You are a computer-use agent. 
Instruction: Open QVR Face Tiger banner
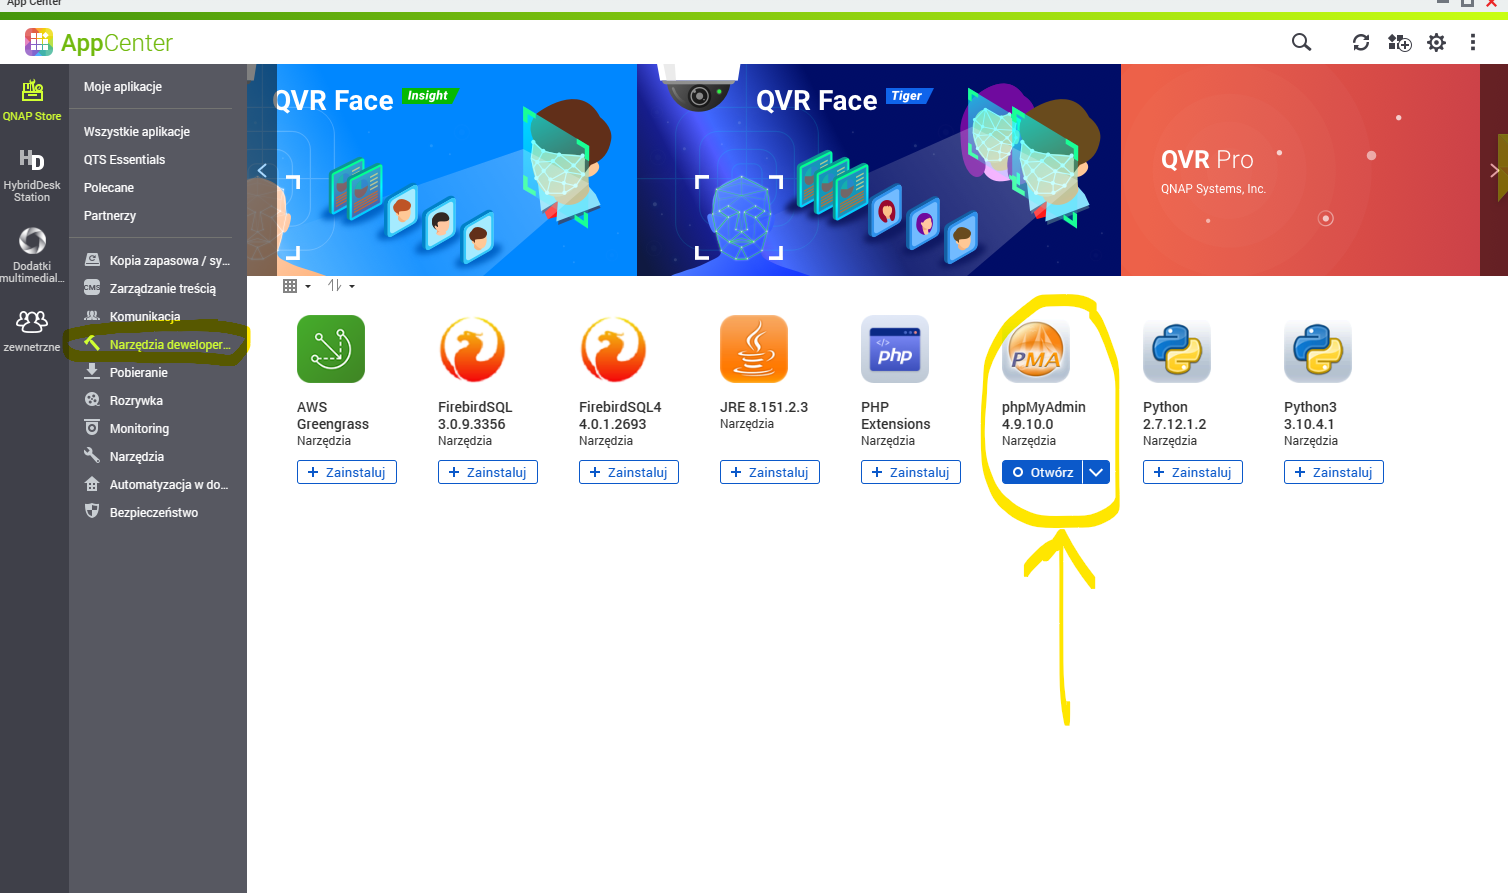[x=879, y=170]
